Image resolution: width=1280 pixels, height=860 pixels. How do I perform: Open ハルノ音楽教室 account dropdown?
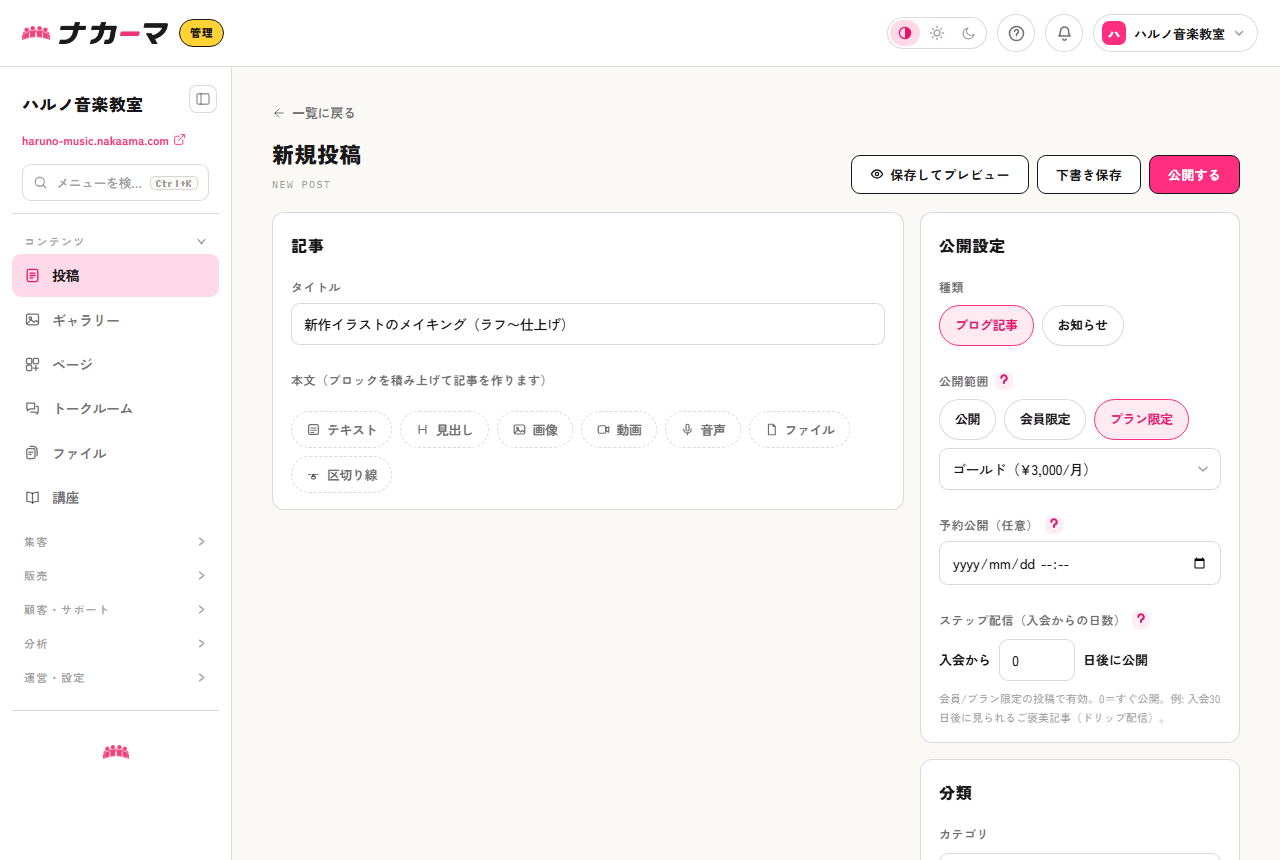point(1175,33)
